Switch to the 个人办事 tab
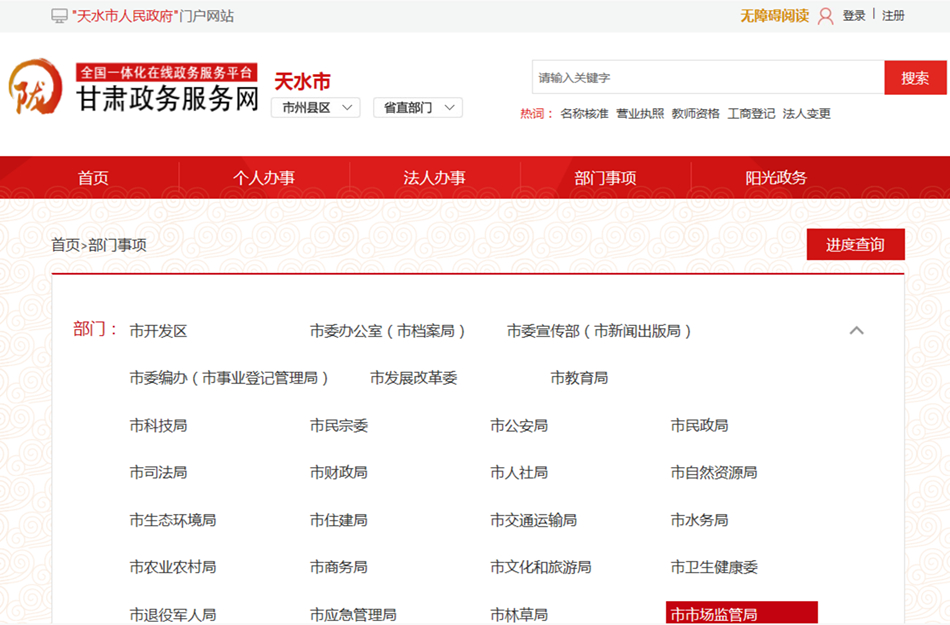This screenshot has width=950, height=625. [x=264, y=178]
